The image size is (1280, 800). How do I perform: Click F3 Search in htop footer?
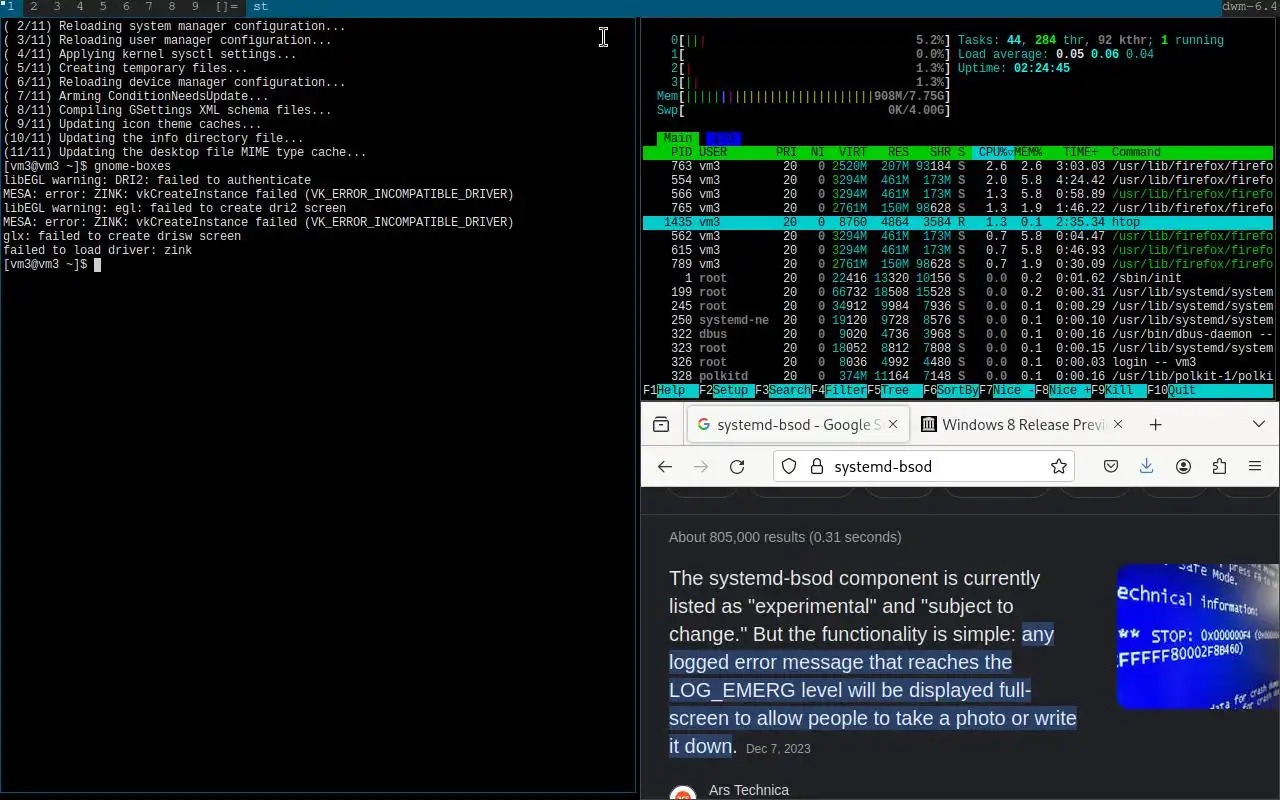pos(783,391)
